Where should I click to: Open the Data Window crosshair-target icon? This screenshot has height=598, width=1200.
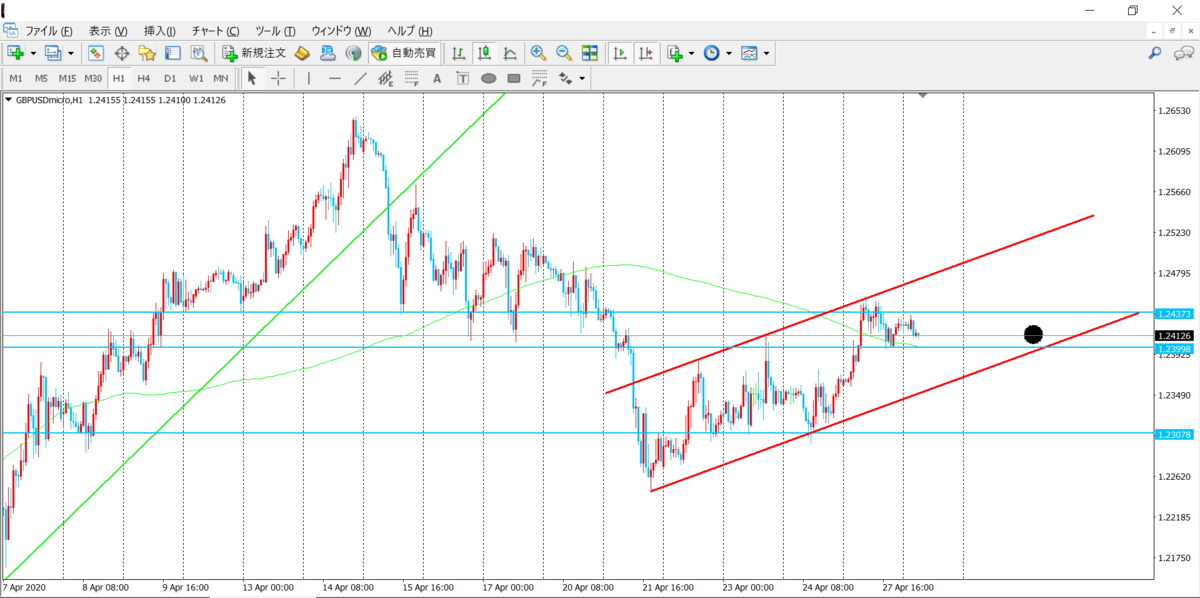coord(122,53)
